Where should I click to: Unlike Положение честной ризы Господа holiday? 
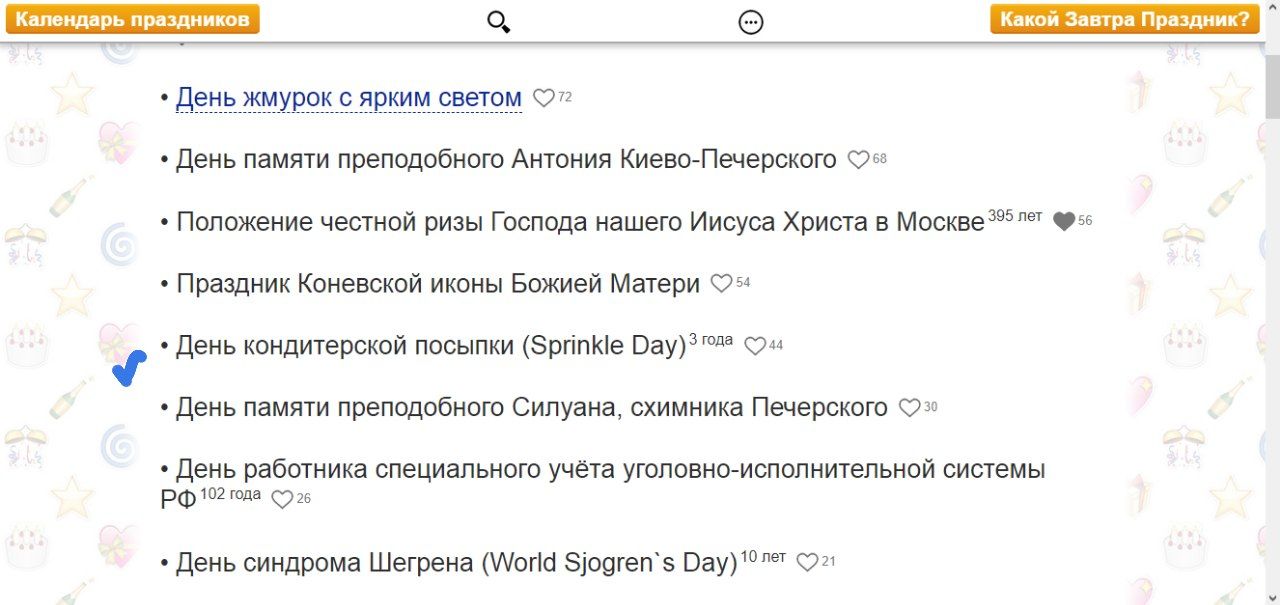[1064, 222]
